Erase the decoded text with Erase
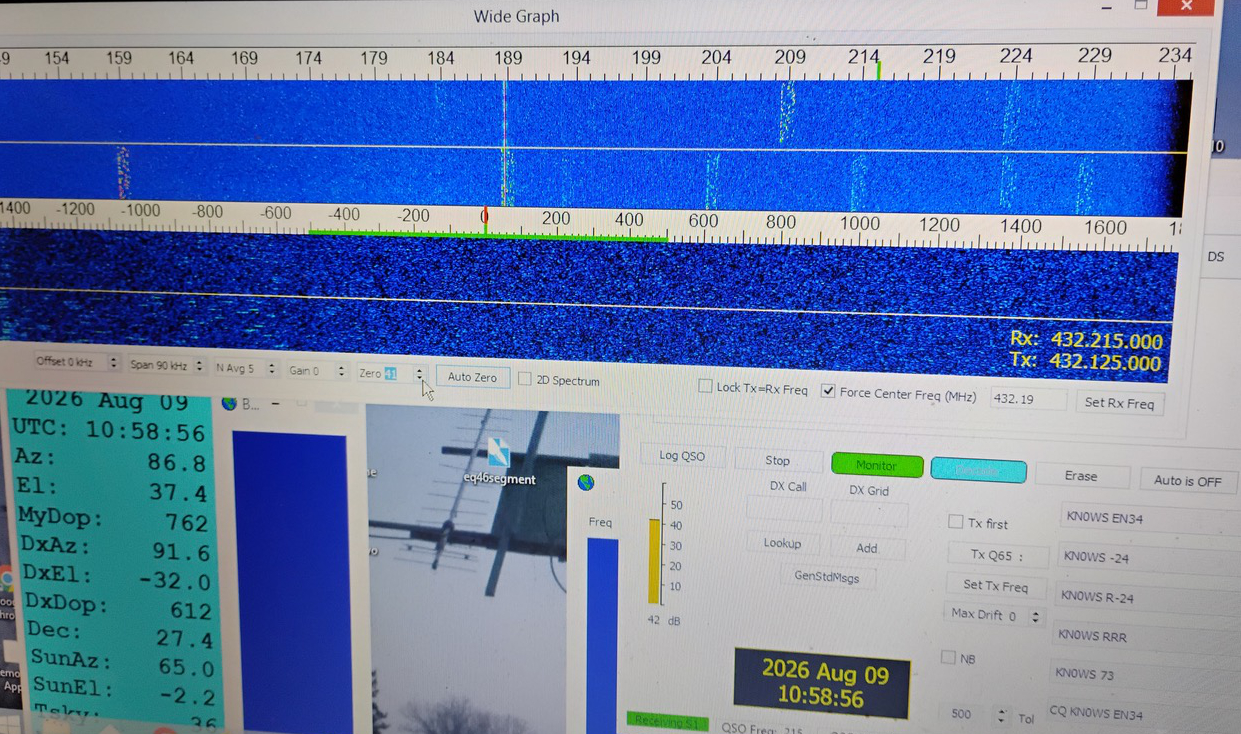 1080,476
